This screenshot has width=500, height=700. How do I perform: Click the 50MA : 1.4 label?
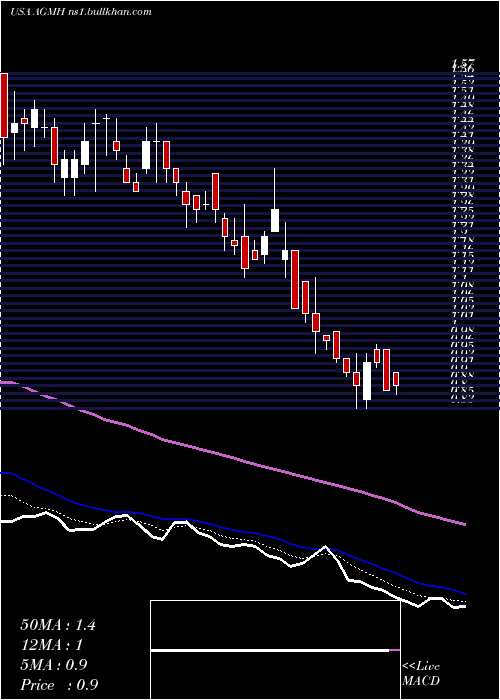click(x=58, y=625)
